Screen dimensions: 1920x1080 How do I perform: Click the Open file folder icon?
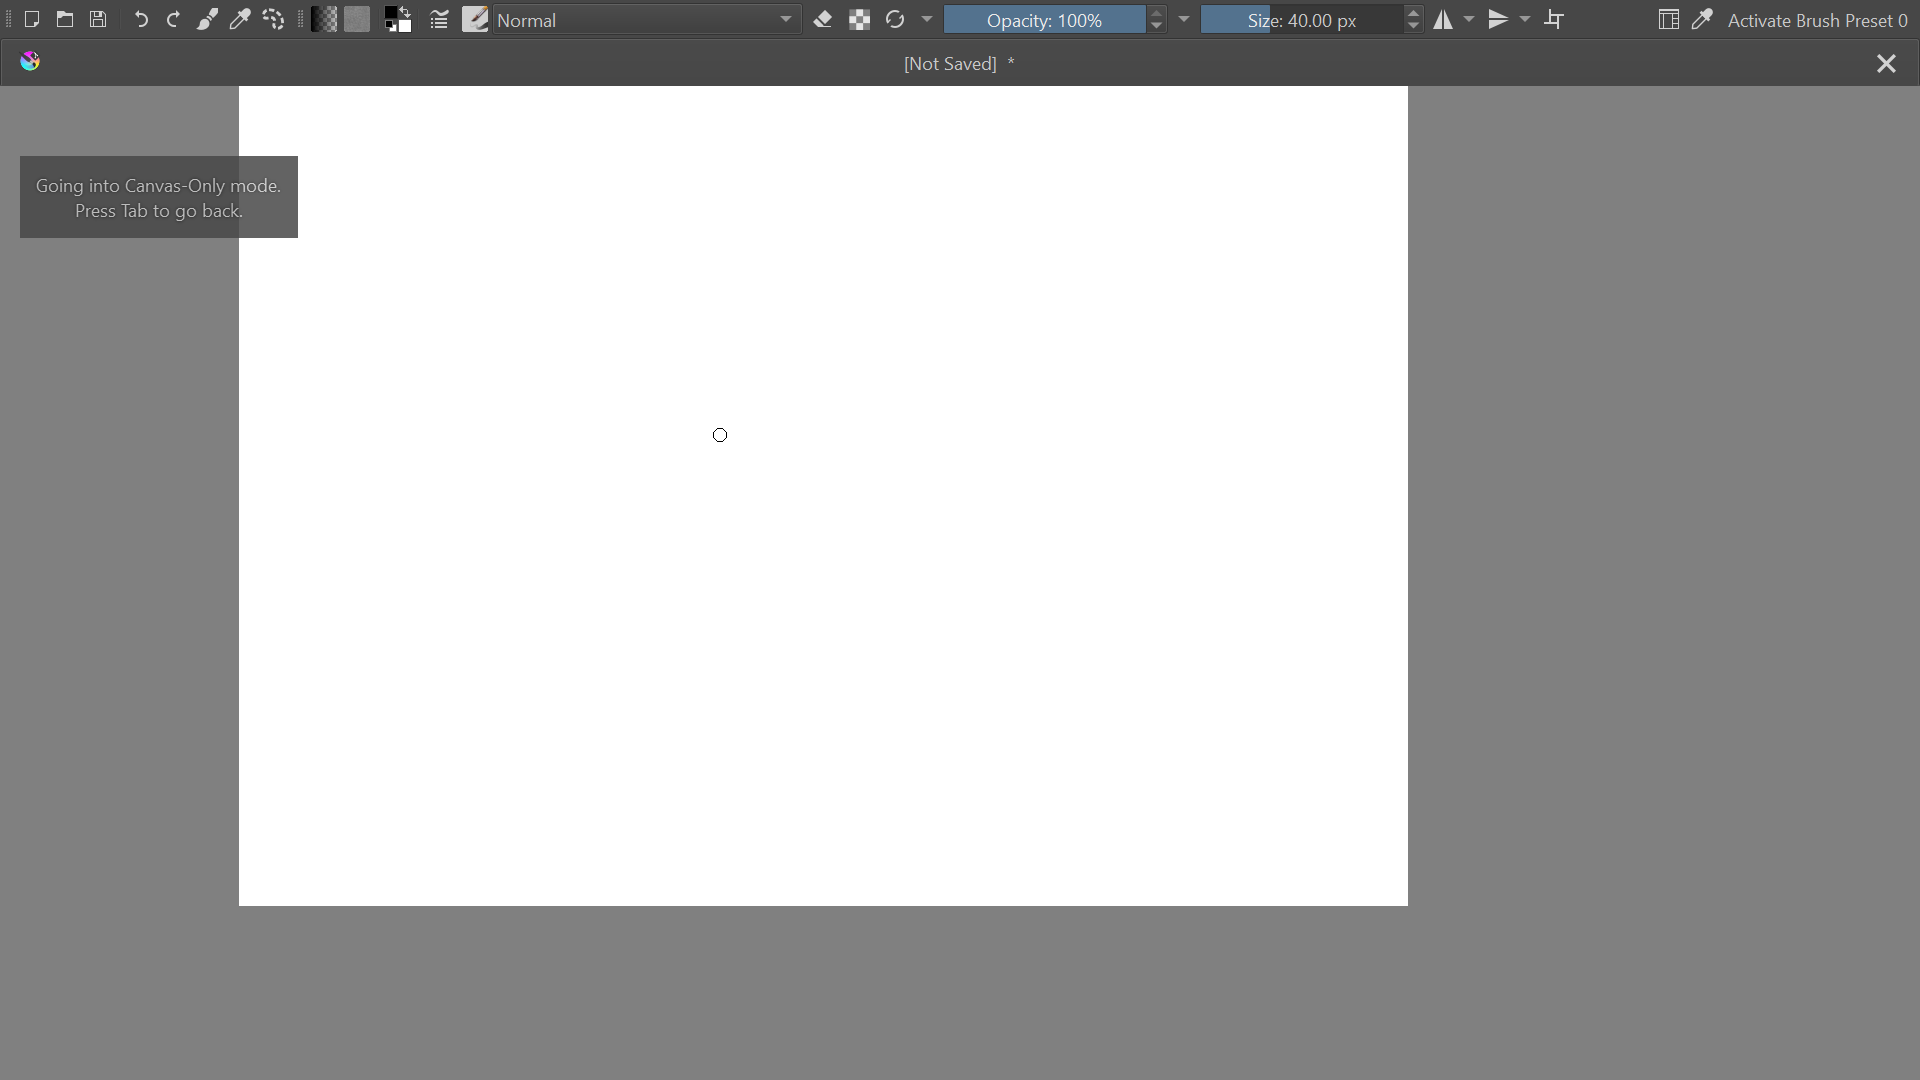click(65, 20)
